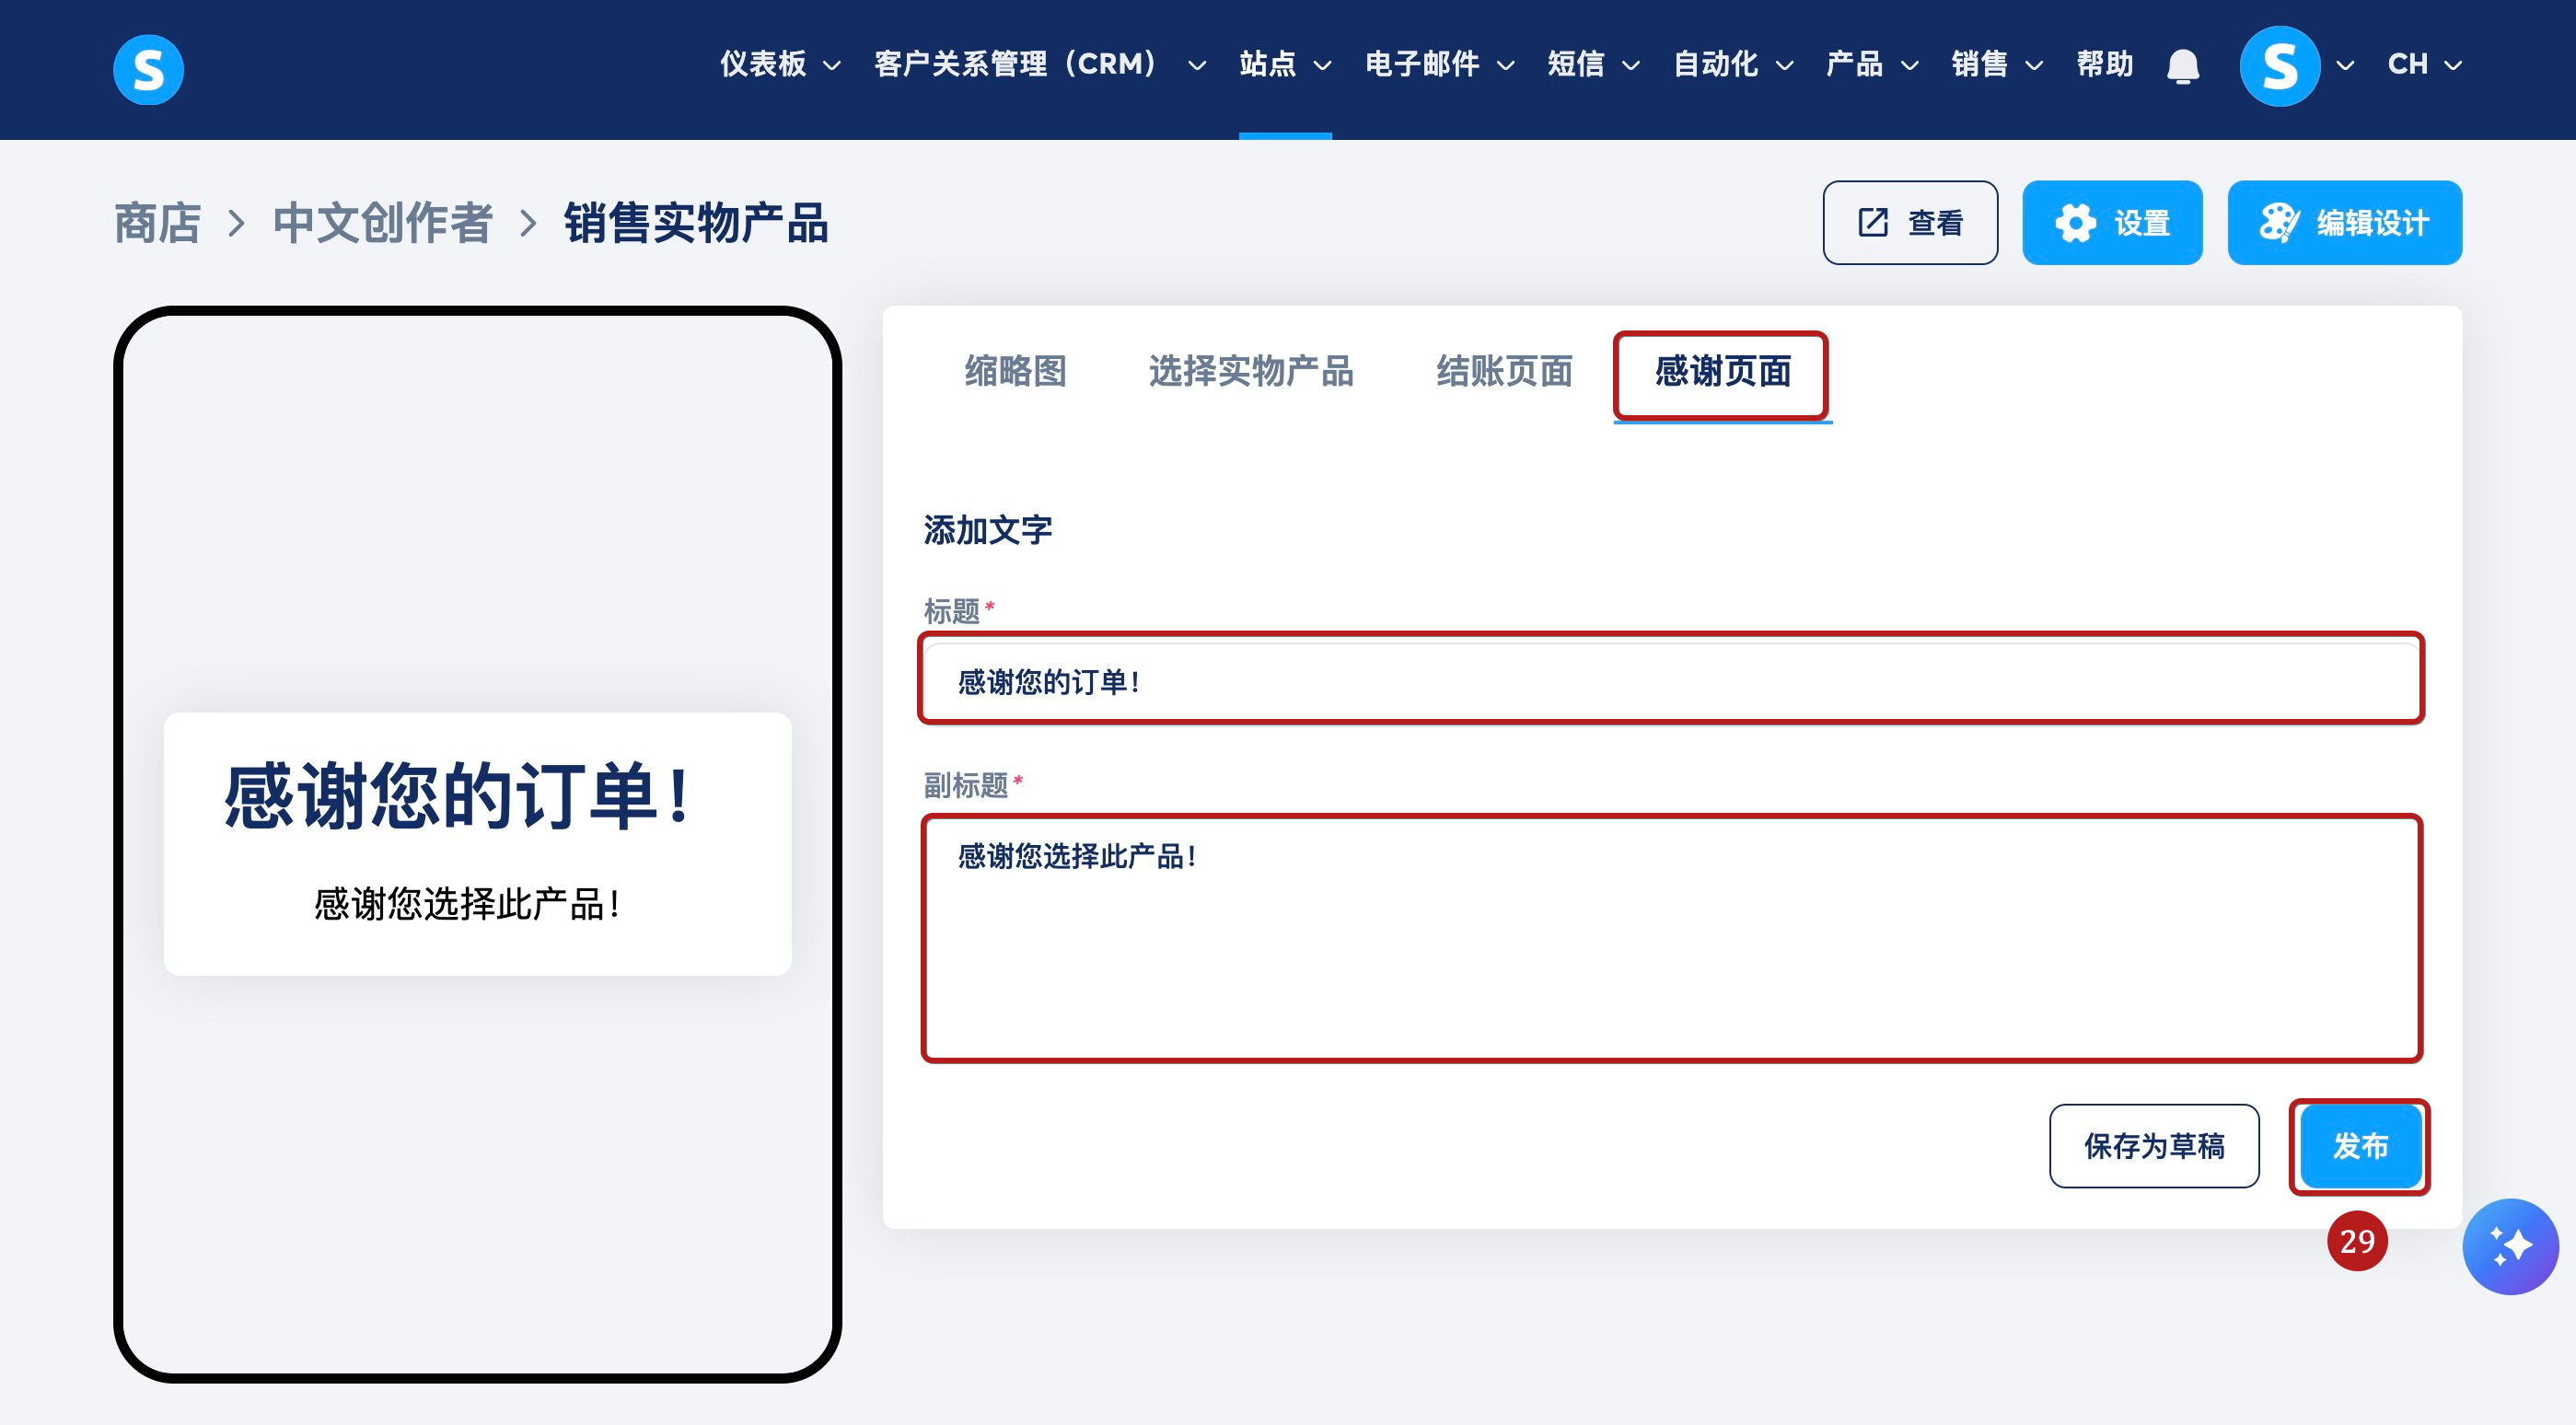This screenshot has width=2576, height=1425.
Task: Expand the 仪表板 dropdown menu
Action: (x=780, y=64)
